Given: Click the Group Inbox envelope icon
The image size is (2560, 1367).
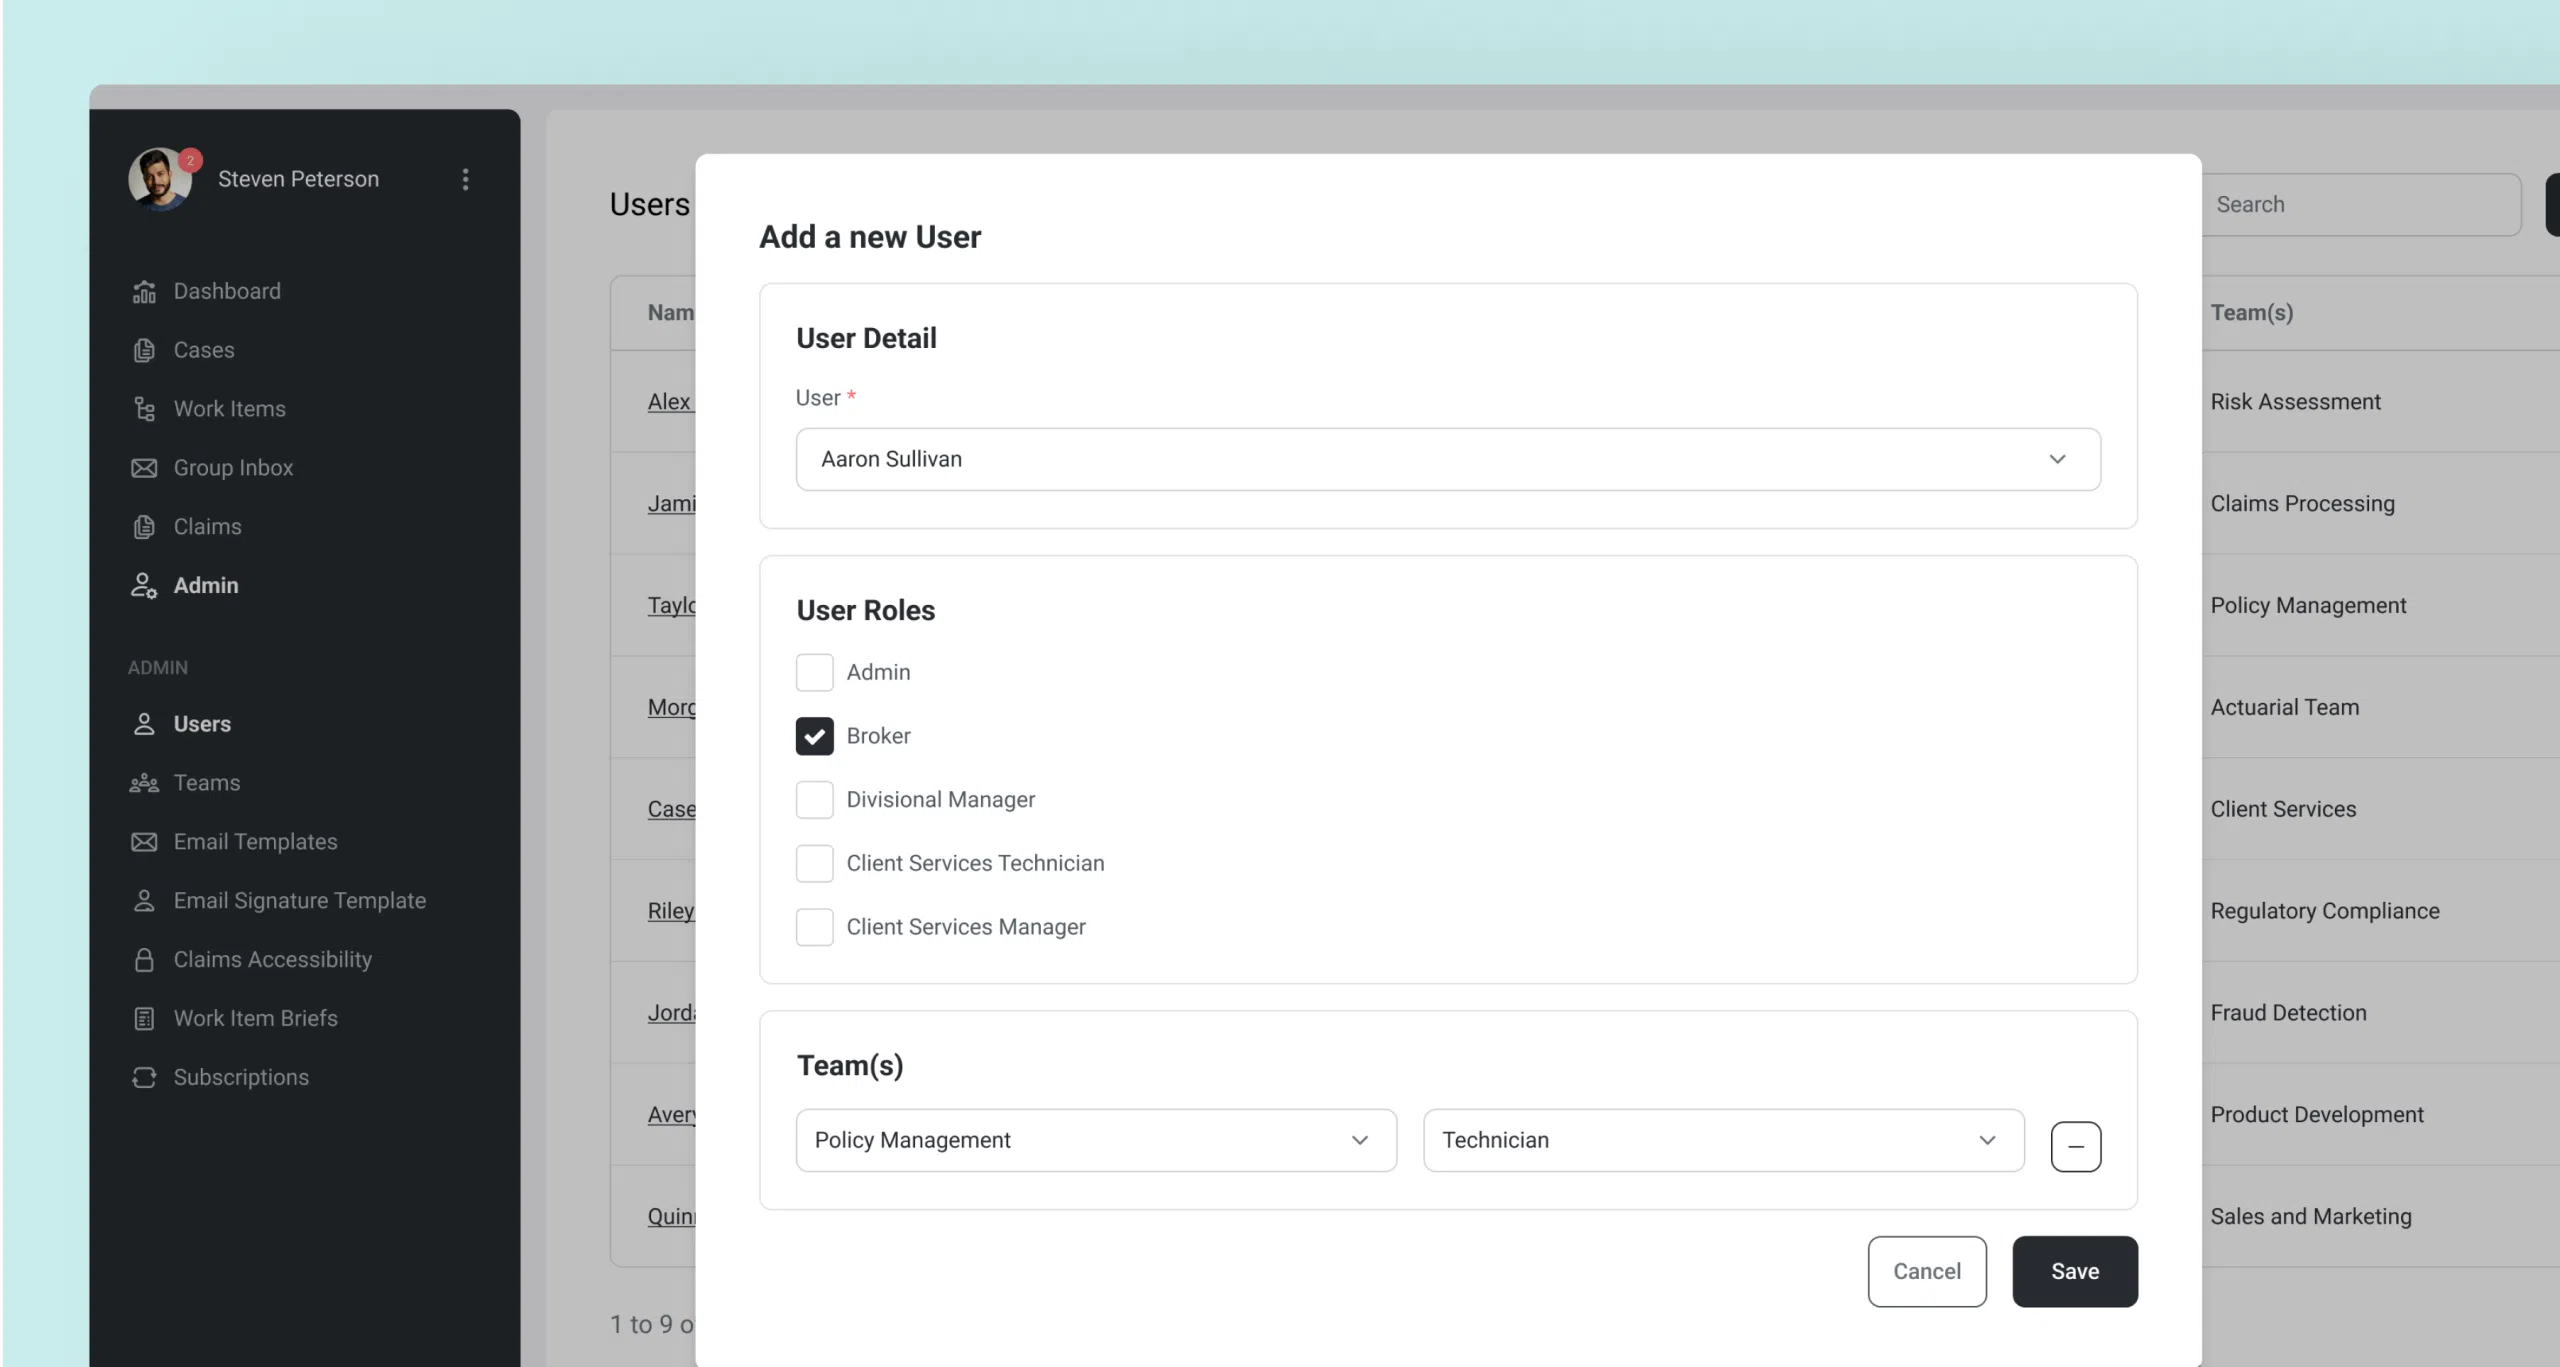Looking at the screenshot, I should point(144,468).
